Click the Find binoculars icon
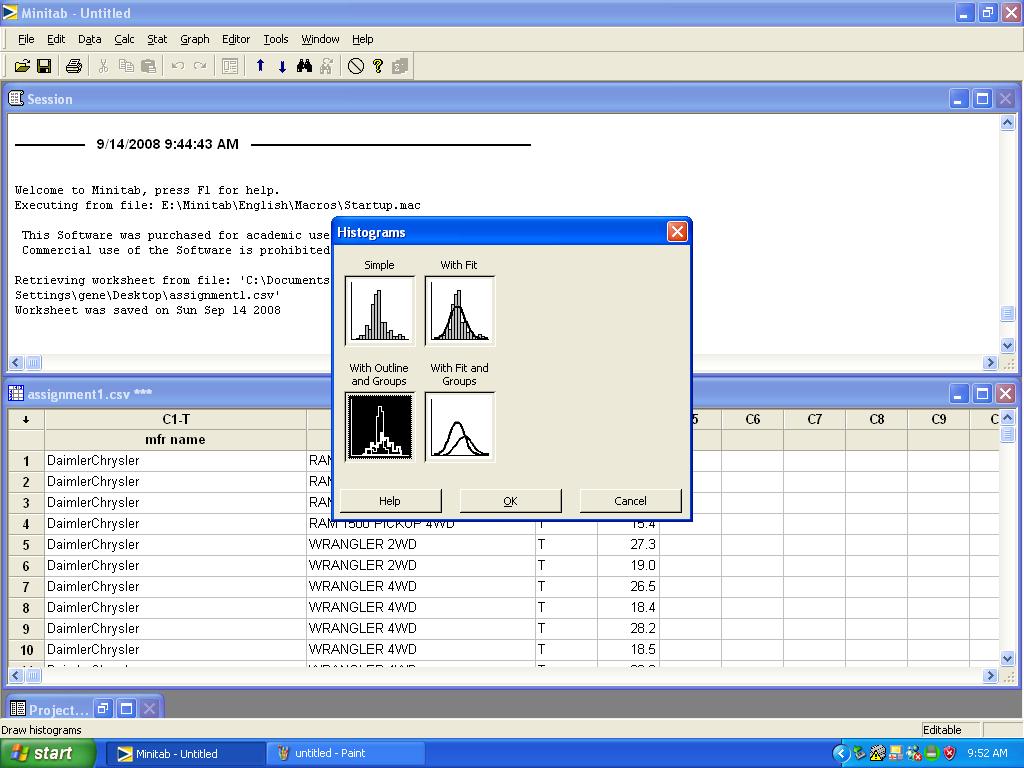This screenshot has height=768, width=1024. point(305,66)
